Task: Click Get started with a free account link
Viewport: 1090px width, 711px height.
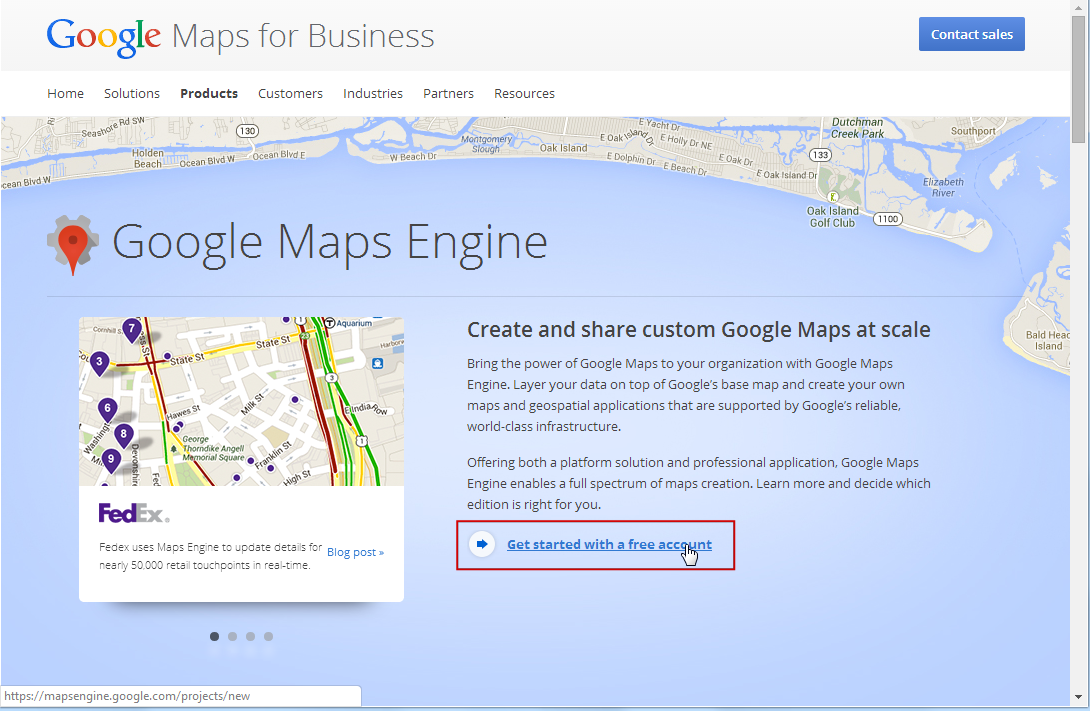Action: point(609,544)
